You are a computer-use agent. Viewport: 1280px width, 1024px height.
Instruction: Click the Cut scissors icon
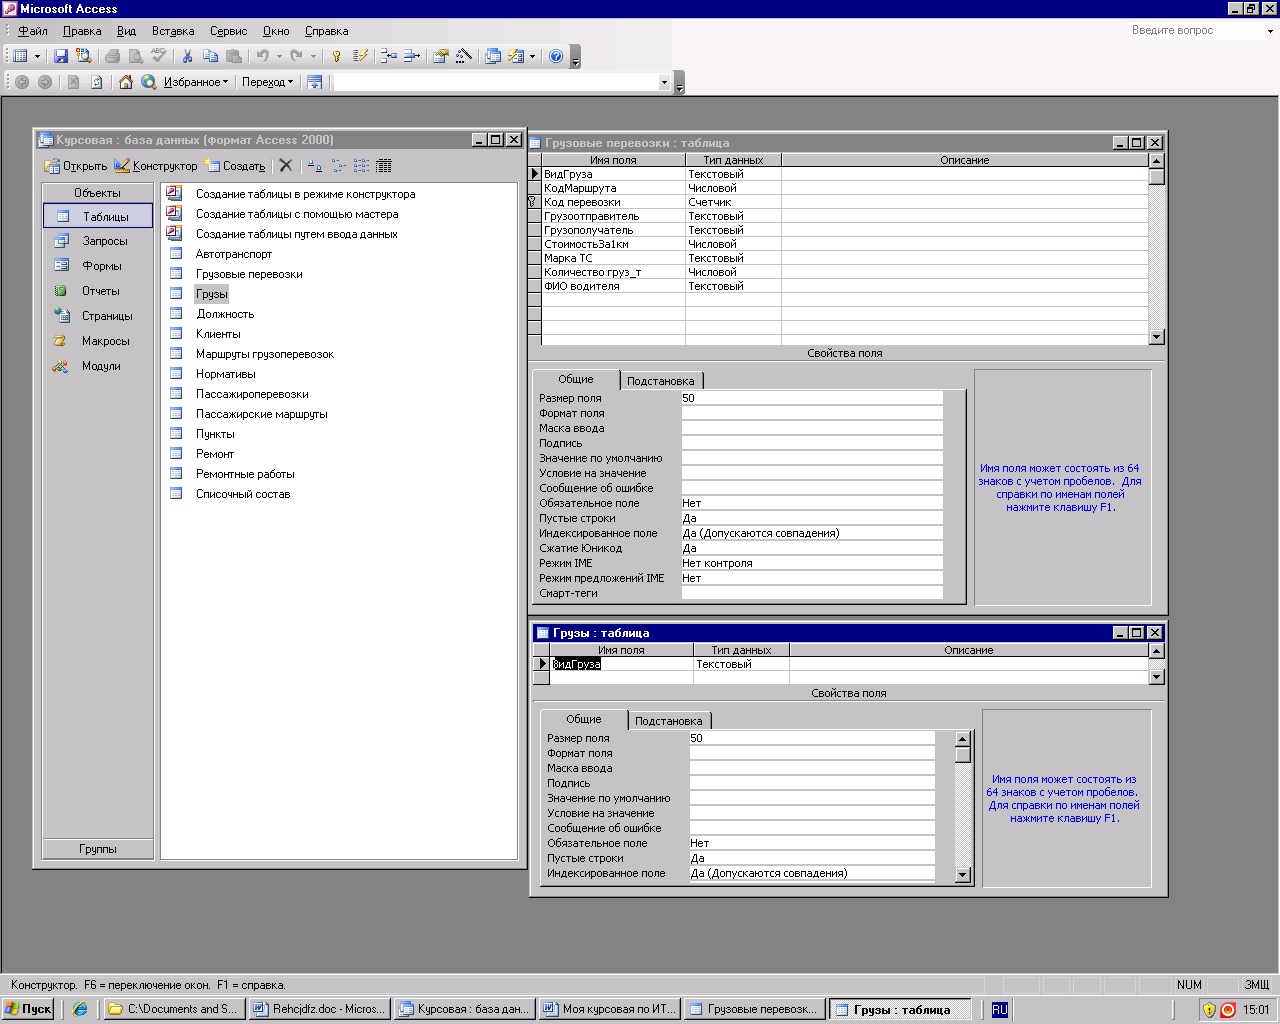click(187, 56)
